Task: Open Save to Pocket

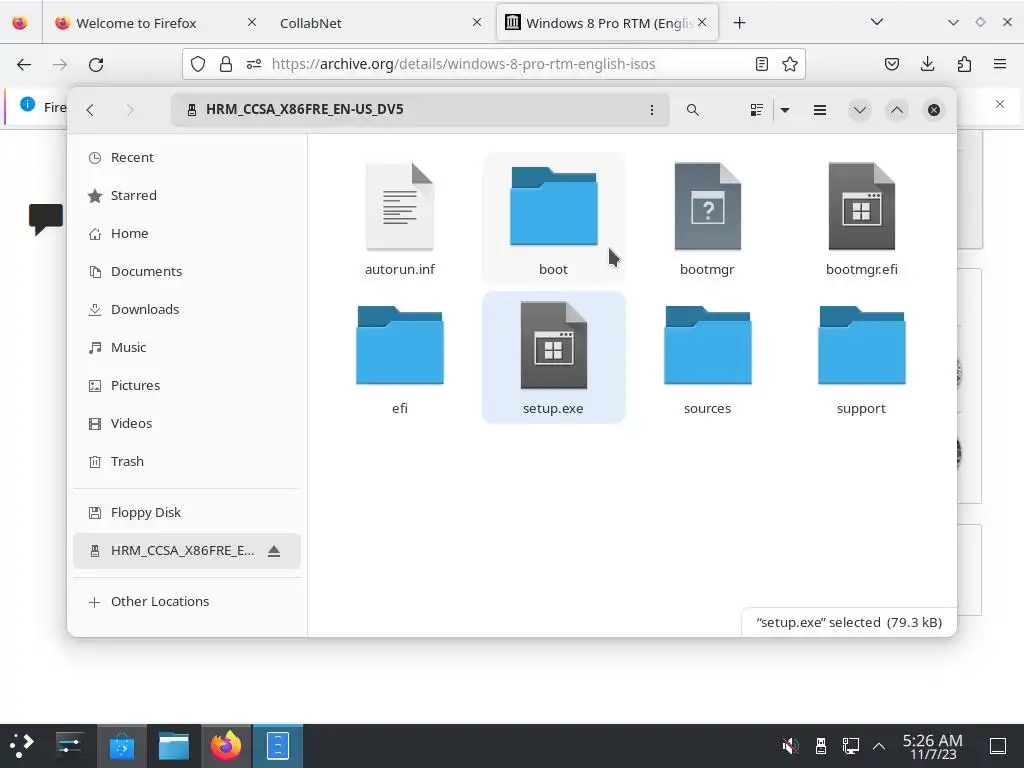Action: click(x=891, y=64)
